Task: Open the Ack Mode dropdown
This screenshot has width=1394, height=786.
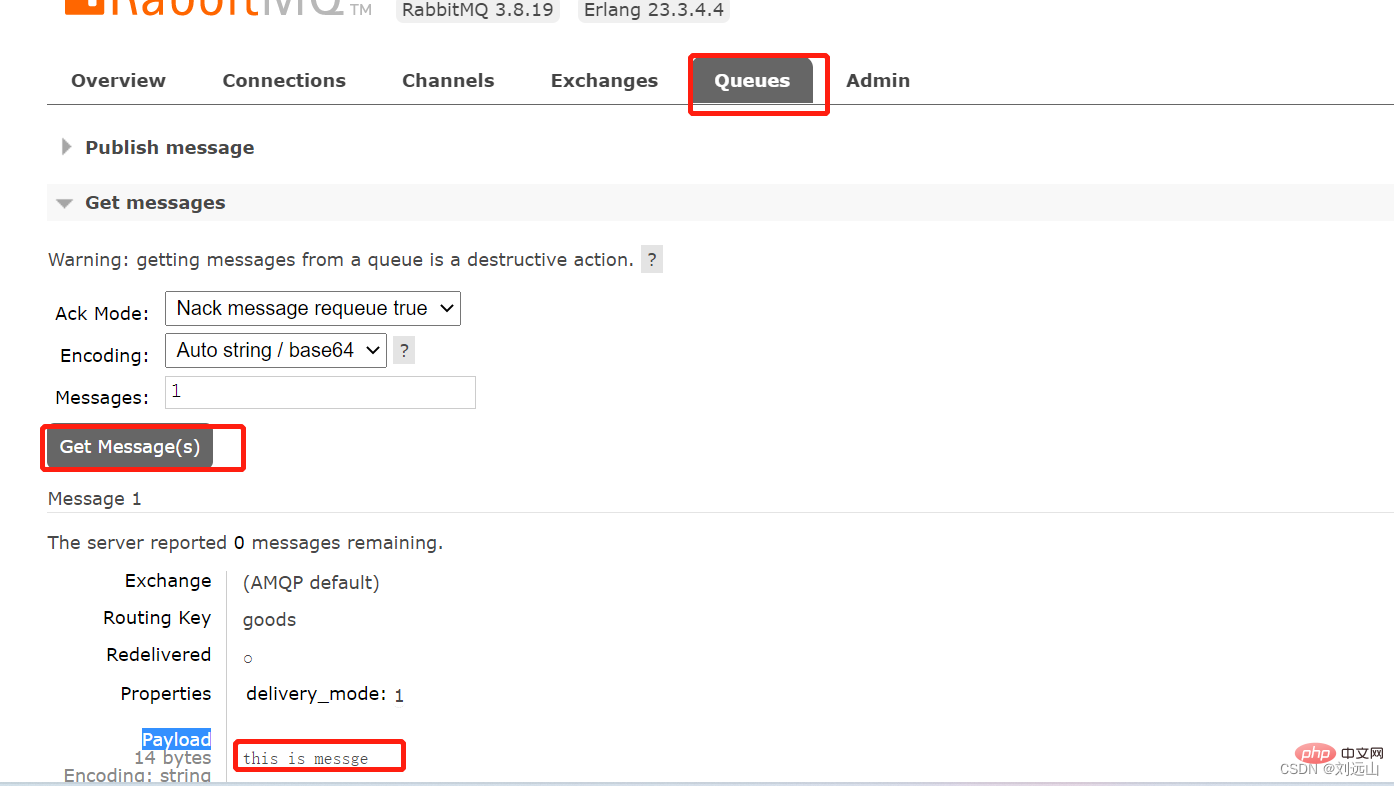Action: [x=313, y=308]
